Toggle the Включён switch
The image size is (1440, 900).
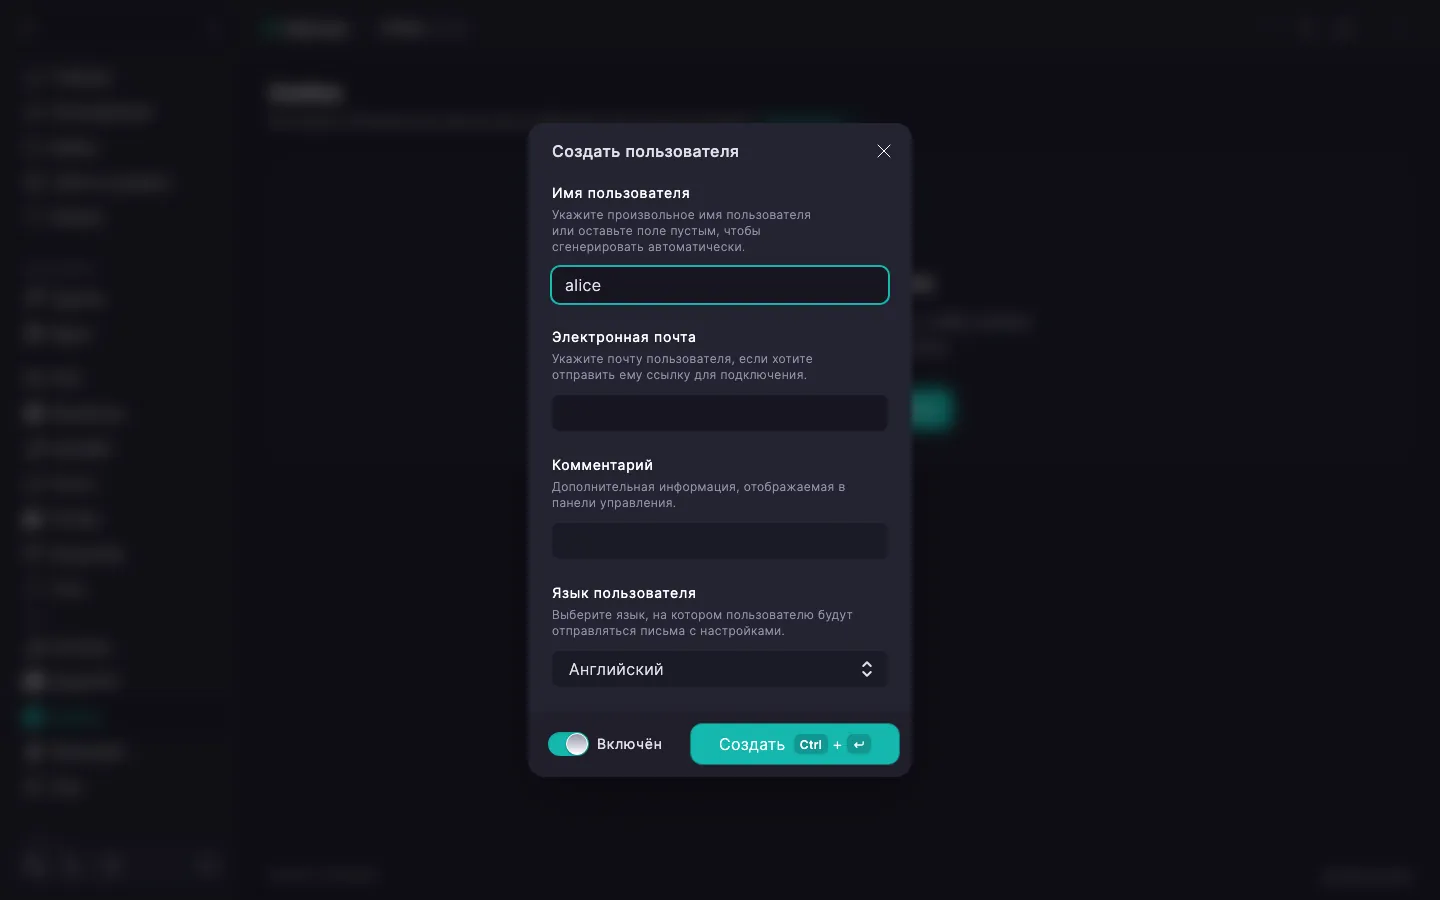click(x=568, y=744)
